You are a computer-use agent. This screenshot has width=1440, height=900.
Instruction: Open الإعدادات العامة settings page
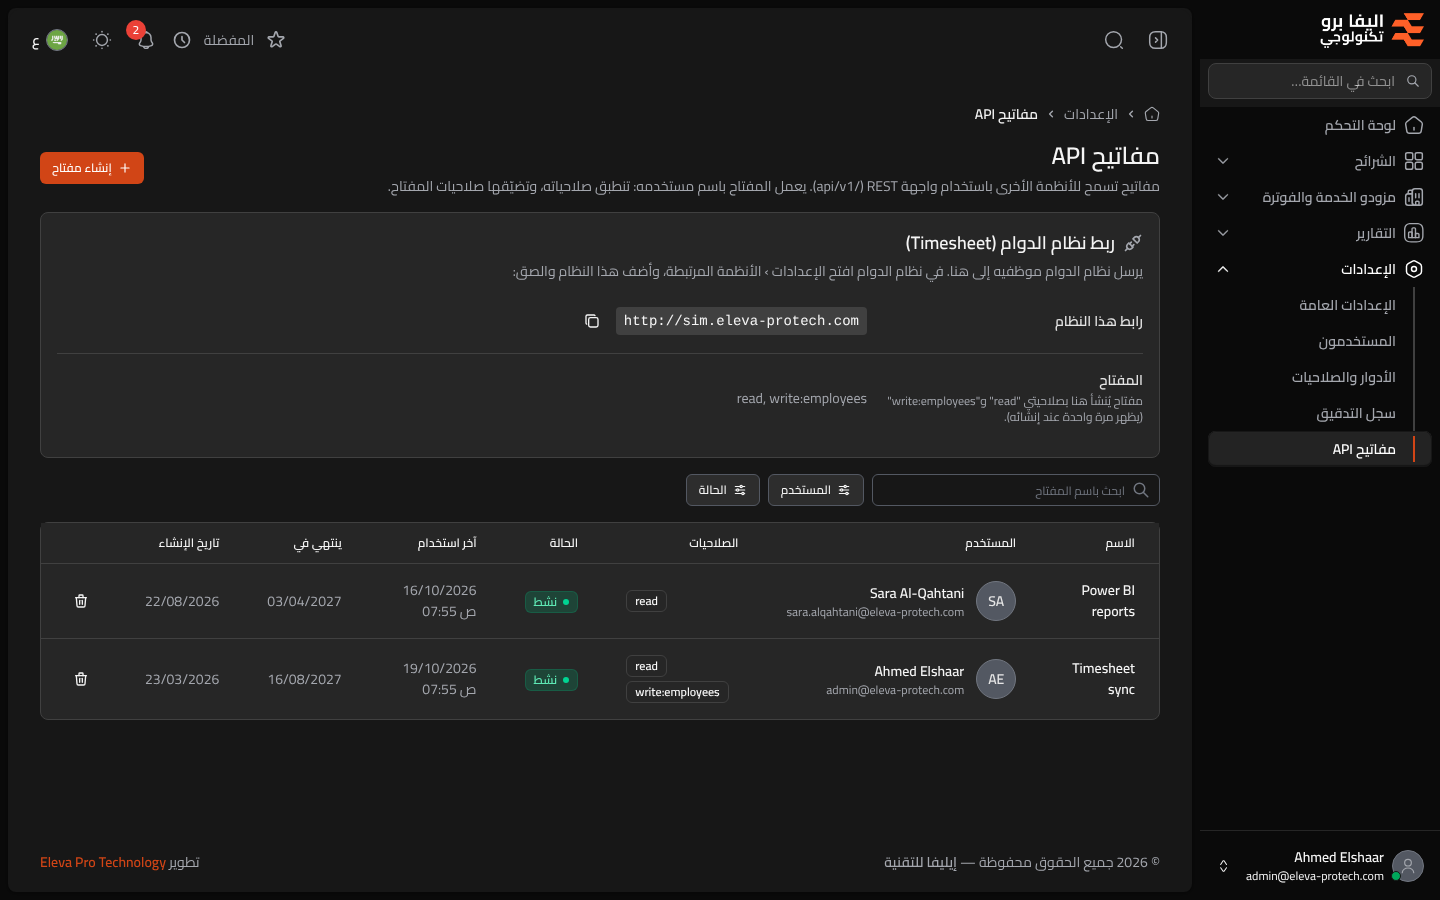coord(1347,305)
